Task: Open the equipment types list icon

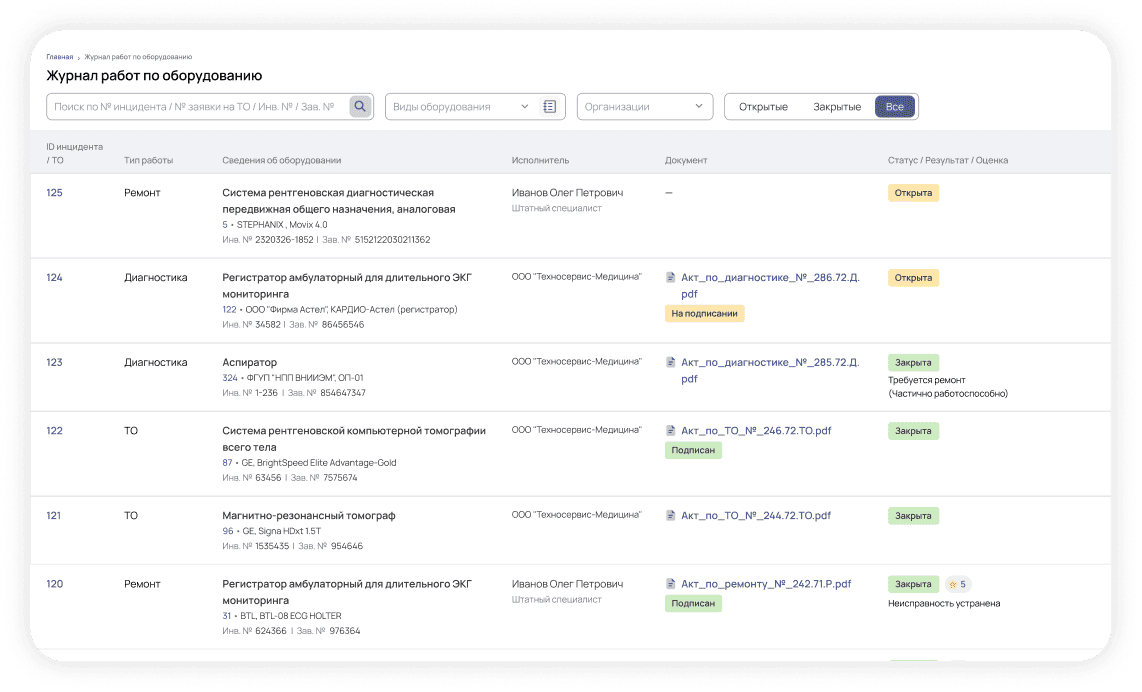Action: coord(549,106)
